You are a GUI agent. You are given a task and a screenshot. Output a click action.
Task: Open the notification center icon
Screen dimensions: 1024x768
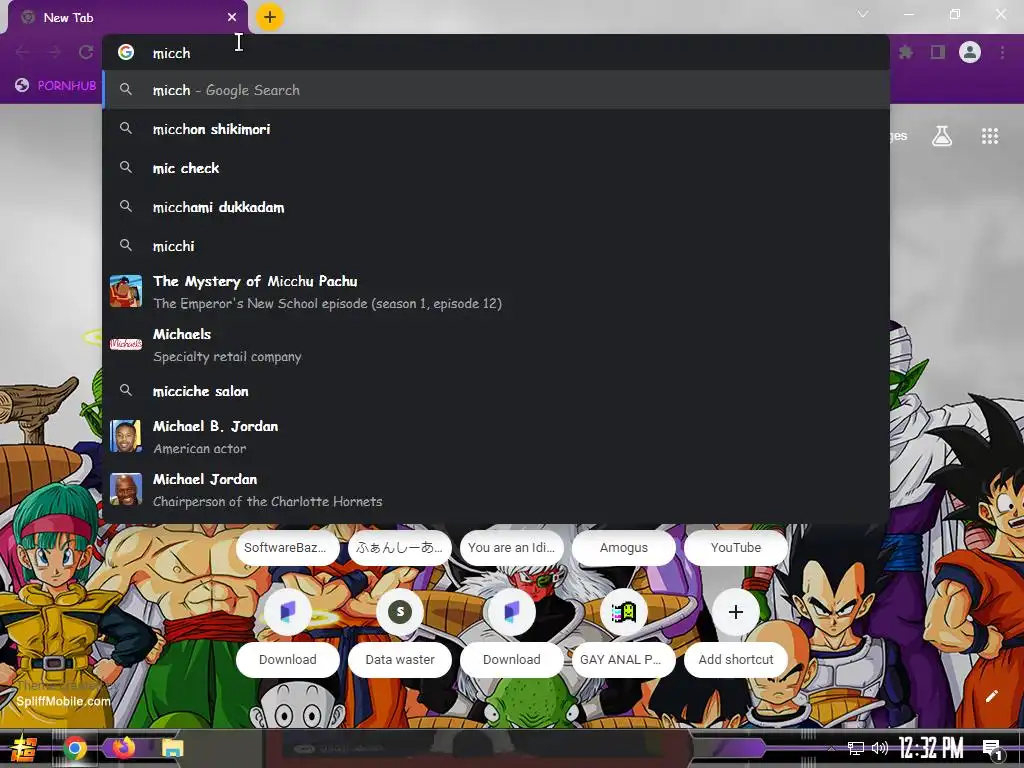[x=992, y=749]
